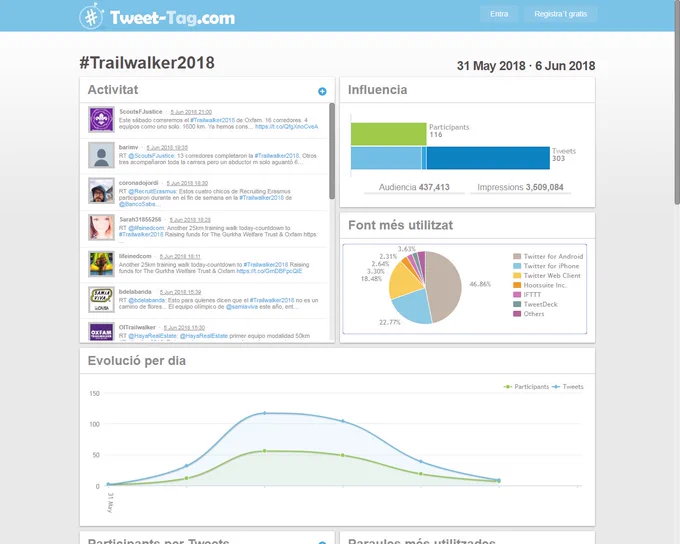This screenshot has height=544, width=680.
Task: Open ScoutsFJustice purple avatar thumbnail
Action: click(x=101, y=119)
